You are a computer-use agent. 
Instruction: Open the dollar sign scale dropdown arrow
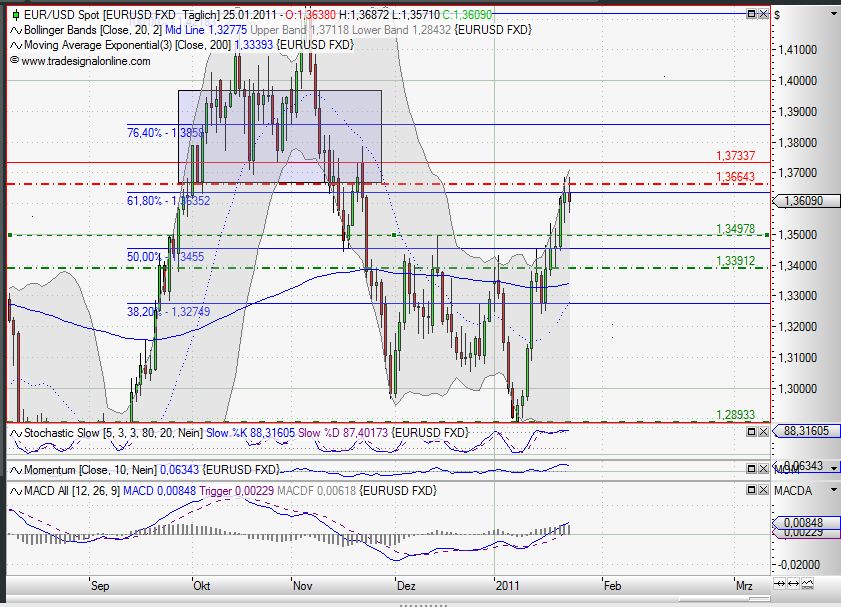coord(832,15)
